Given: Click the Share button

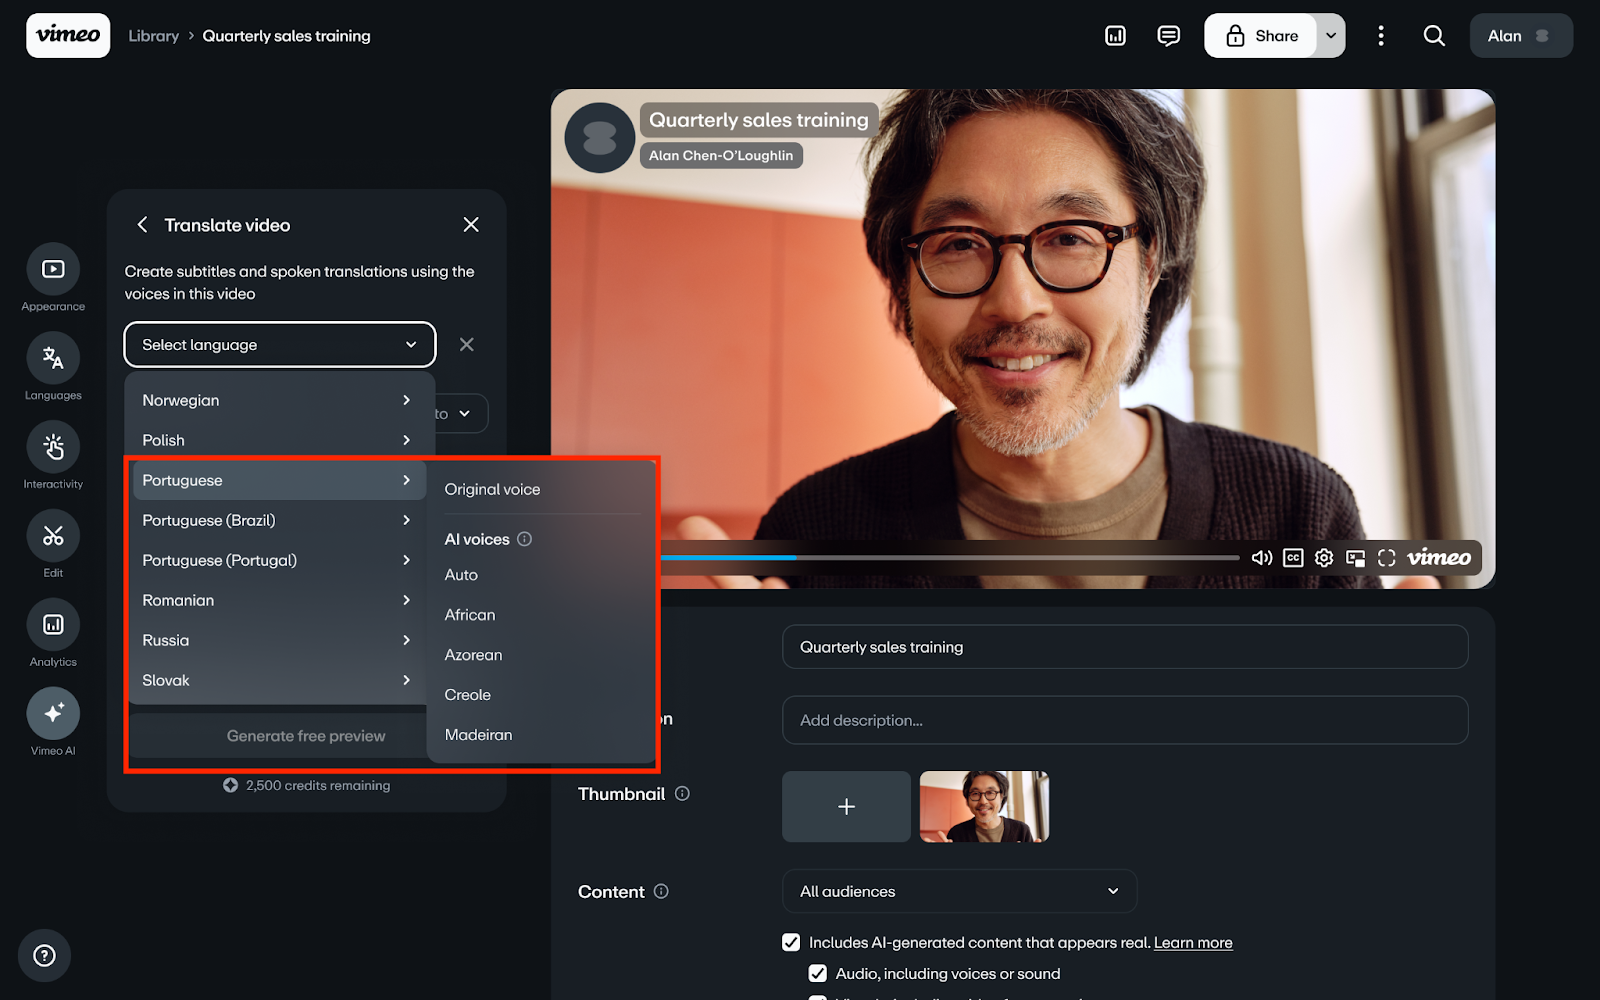Looking at the screenshot, I should point(1261,36).
